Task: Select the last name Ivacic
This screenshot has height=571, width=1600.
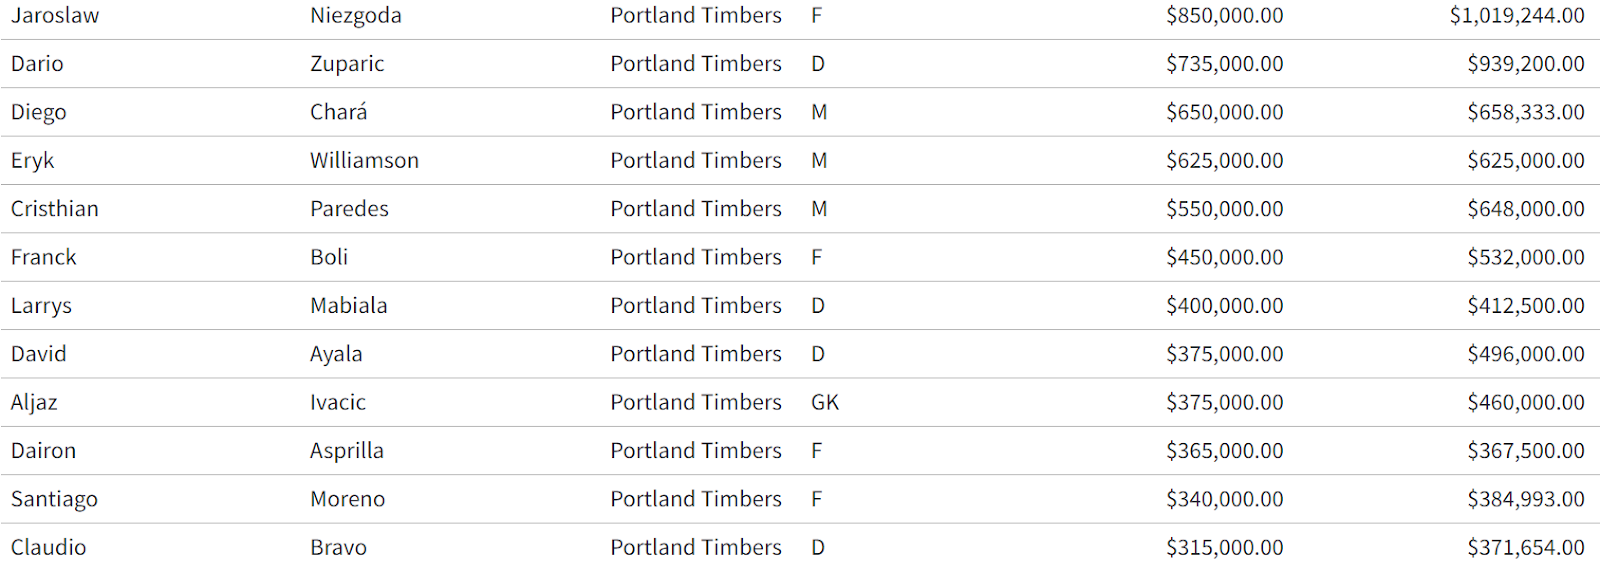Action: (338, 402)
